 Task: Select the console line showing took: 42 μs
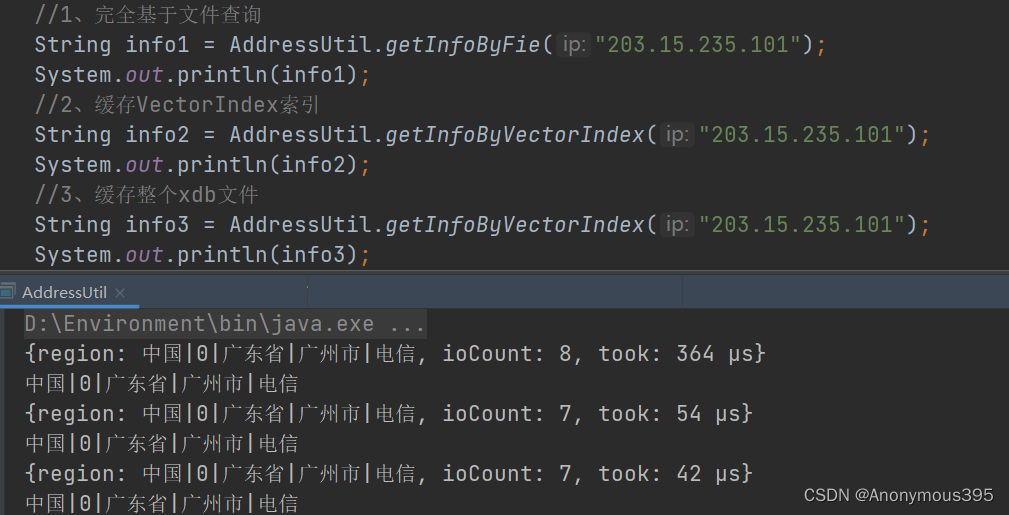coord(389,474)
